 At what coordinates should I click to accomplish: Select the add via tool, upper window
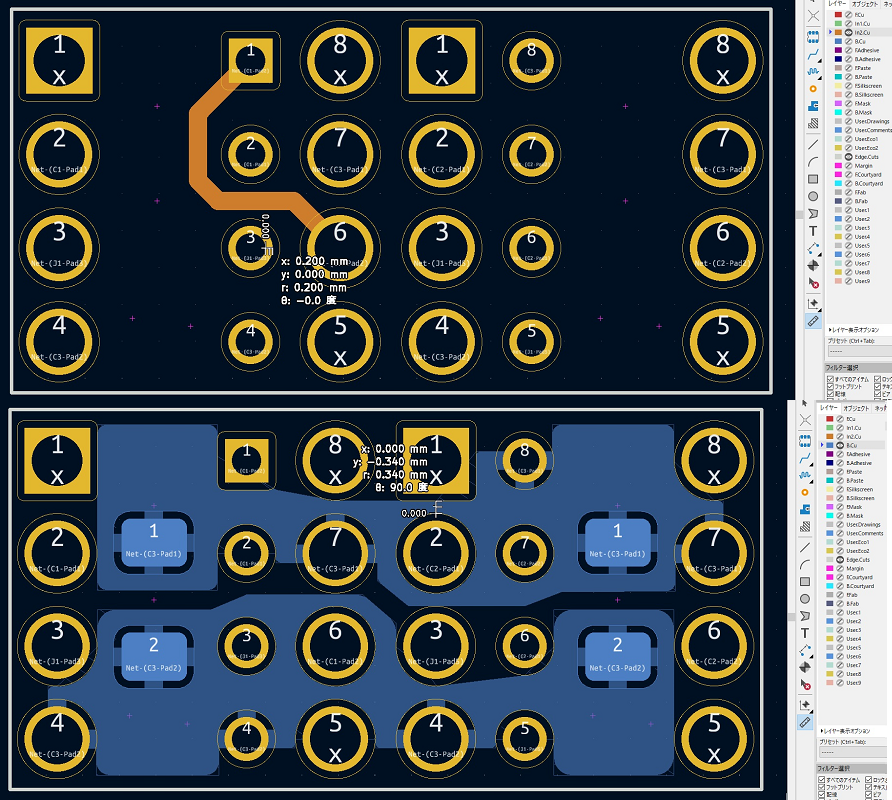pos(813,89)
